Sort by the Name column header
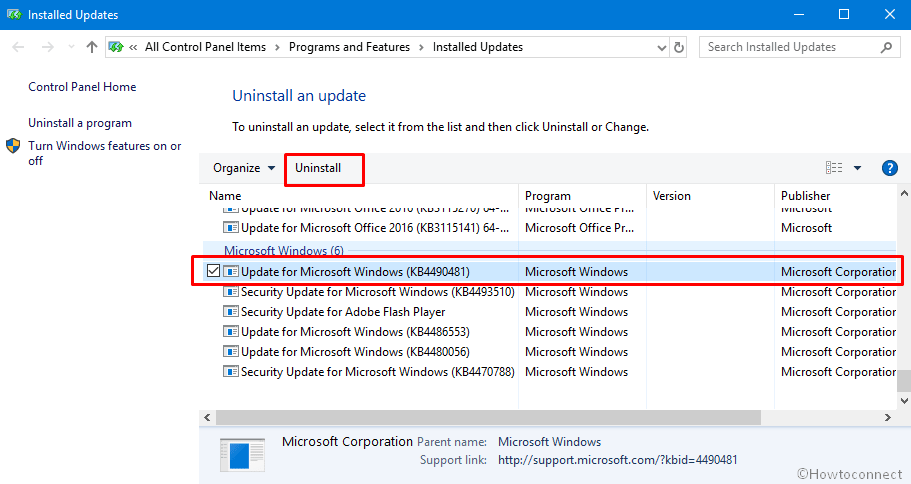 click(225, 196)
